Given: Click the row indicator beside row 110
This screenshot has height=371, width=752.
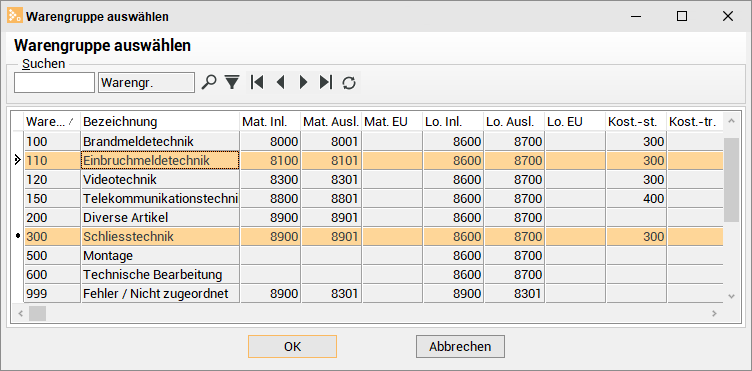Looking at the screenshot, I should (18, 160).
